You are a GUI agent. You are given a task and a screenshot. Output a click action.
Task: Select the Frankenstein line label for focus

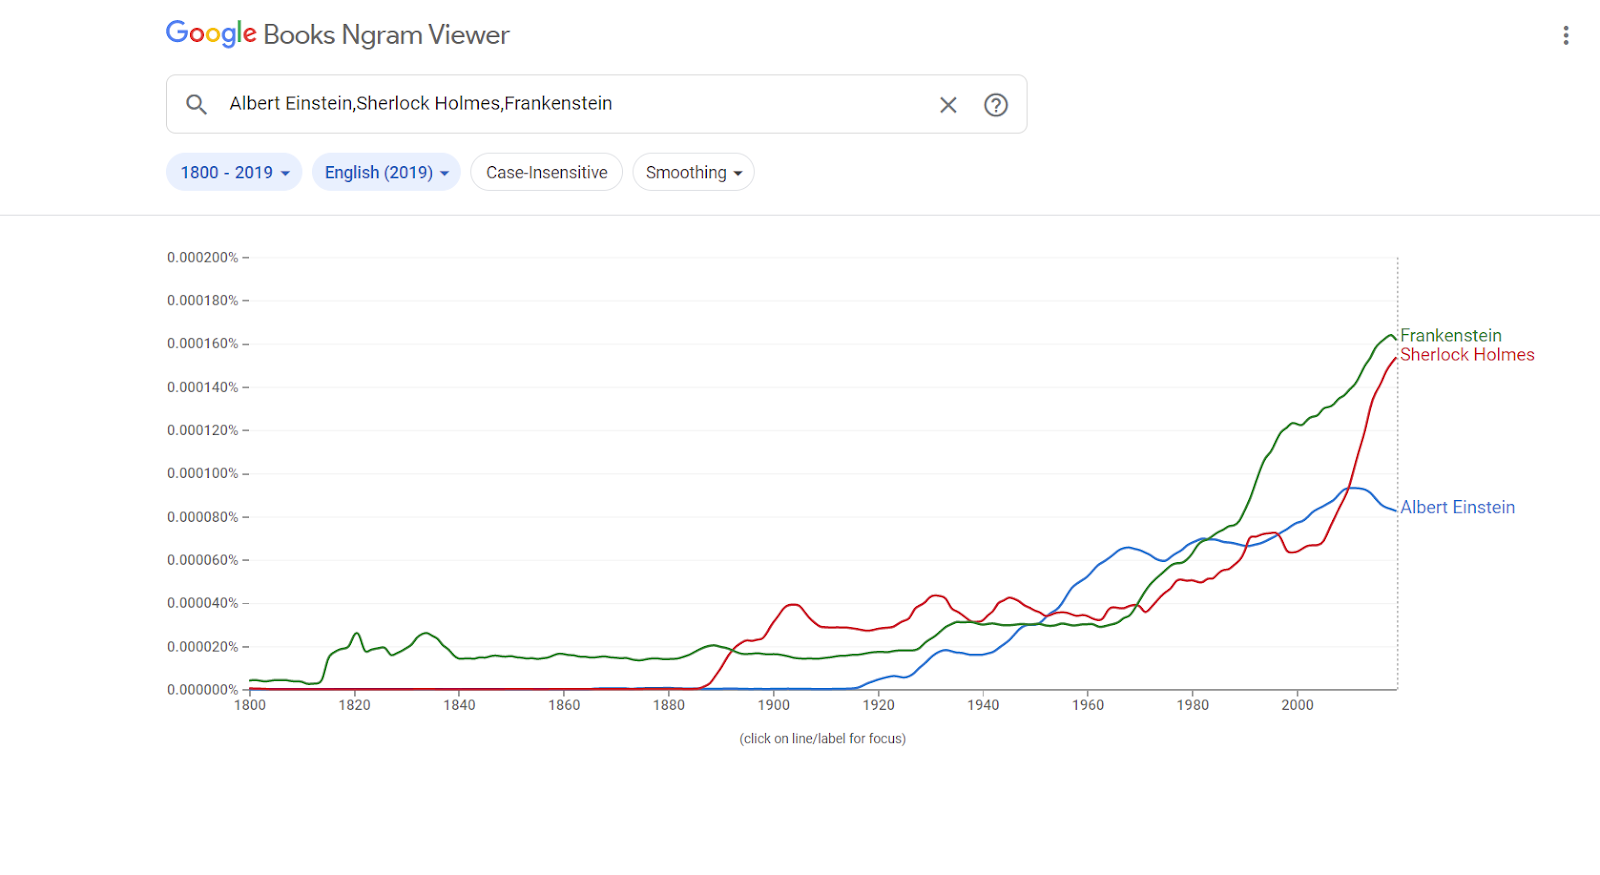(1449, 335)
